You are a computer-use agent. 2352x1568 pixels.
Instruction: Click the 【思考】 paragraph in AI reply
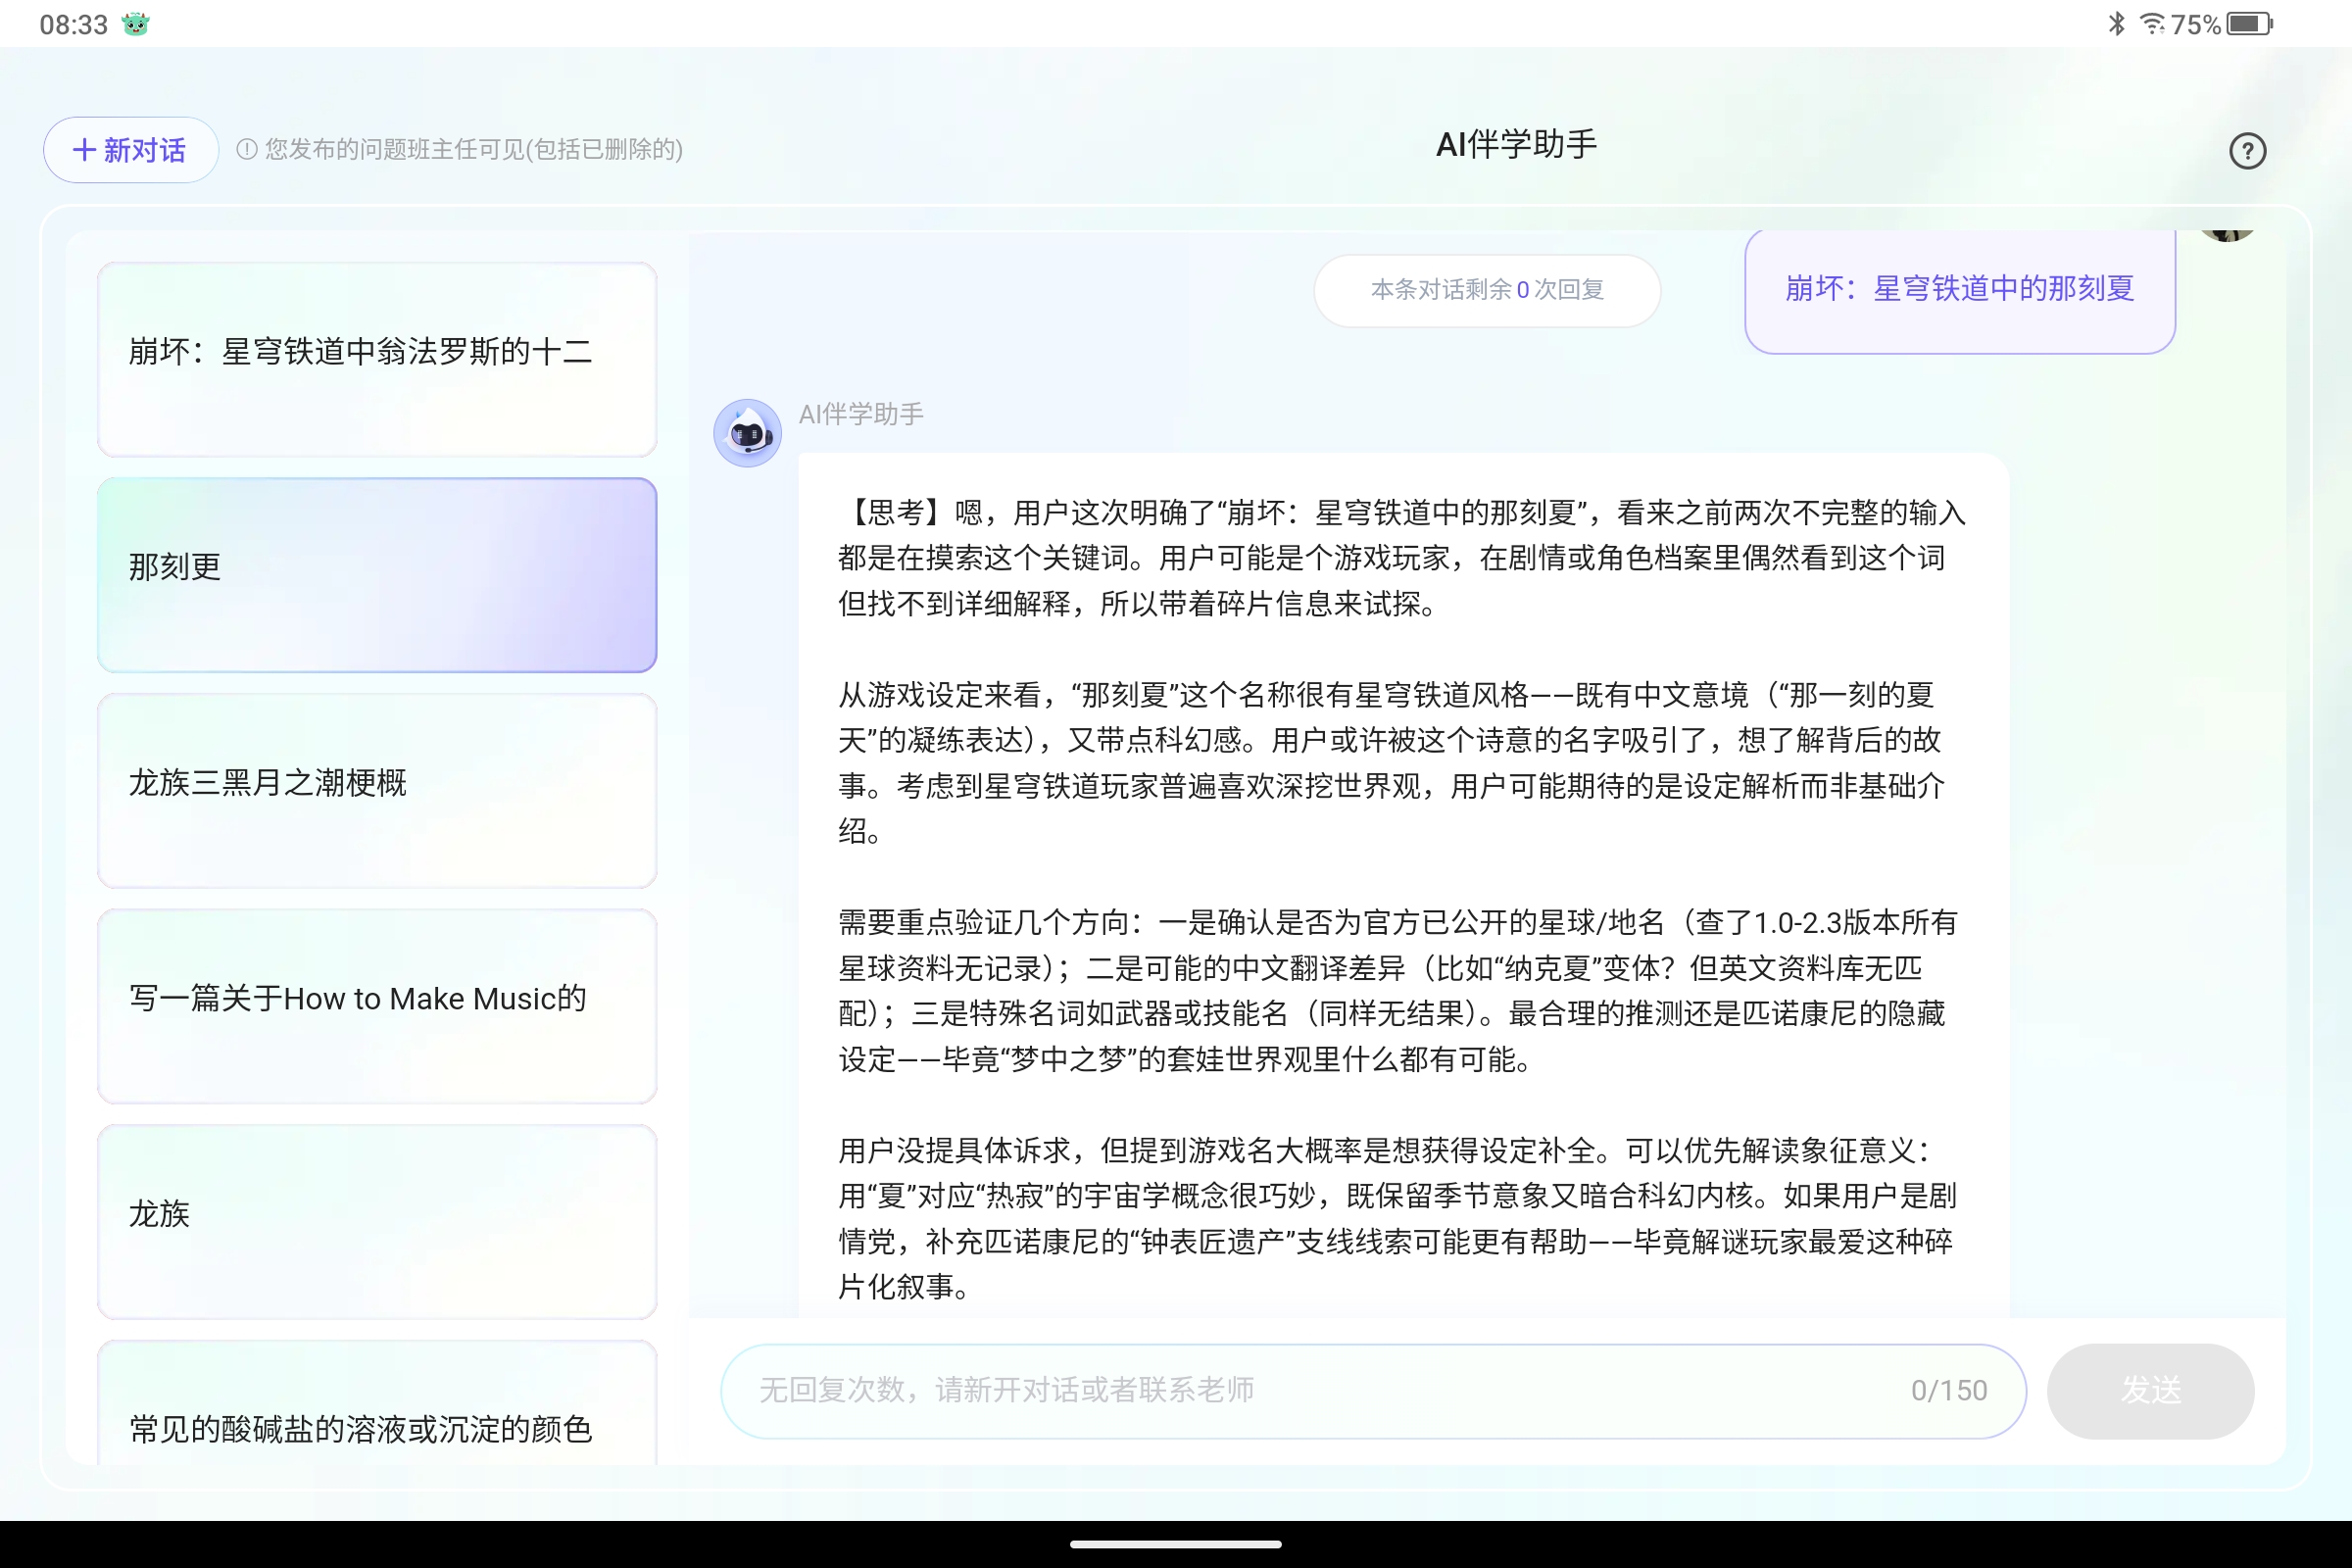point(1402,558)
